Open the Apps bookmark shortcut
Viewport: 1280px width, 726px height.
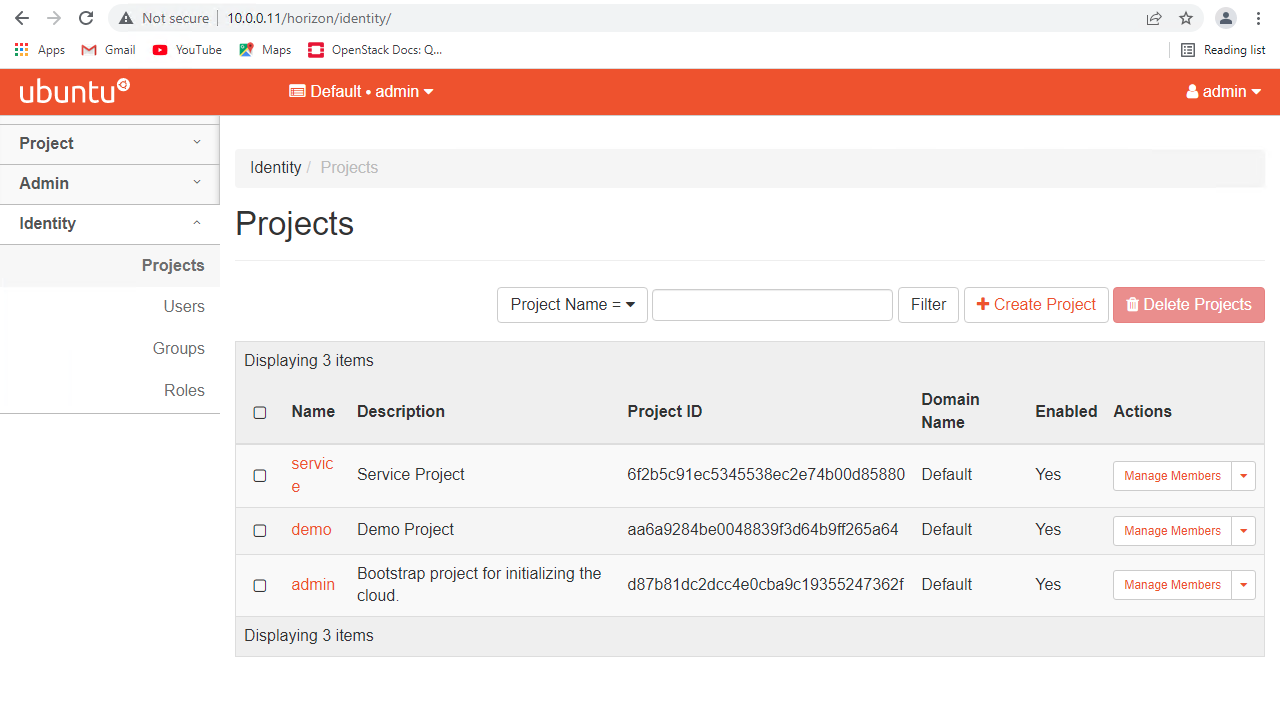[40, 49]
